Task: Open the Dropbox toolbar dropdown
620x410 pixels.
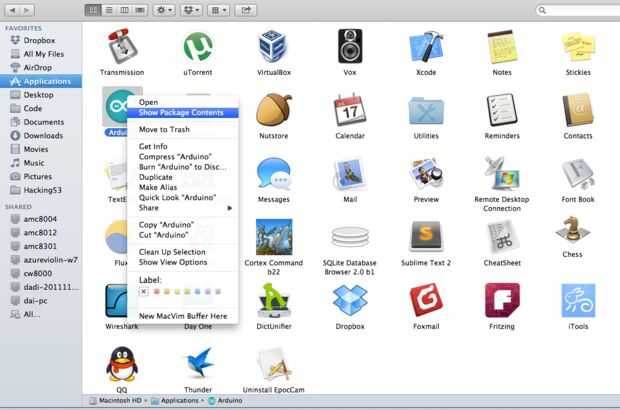Action: [x=191, y=10]
